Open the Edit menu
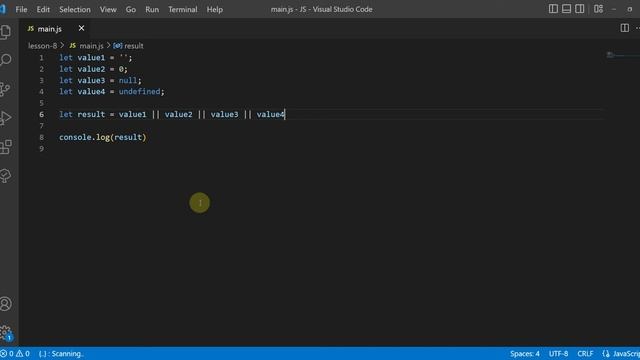 click(43, 9)
